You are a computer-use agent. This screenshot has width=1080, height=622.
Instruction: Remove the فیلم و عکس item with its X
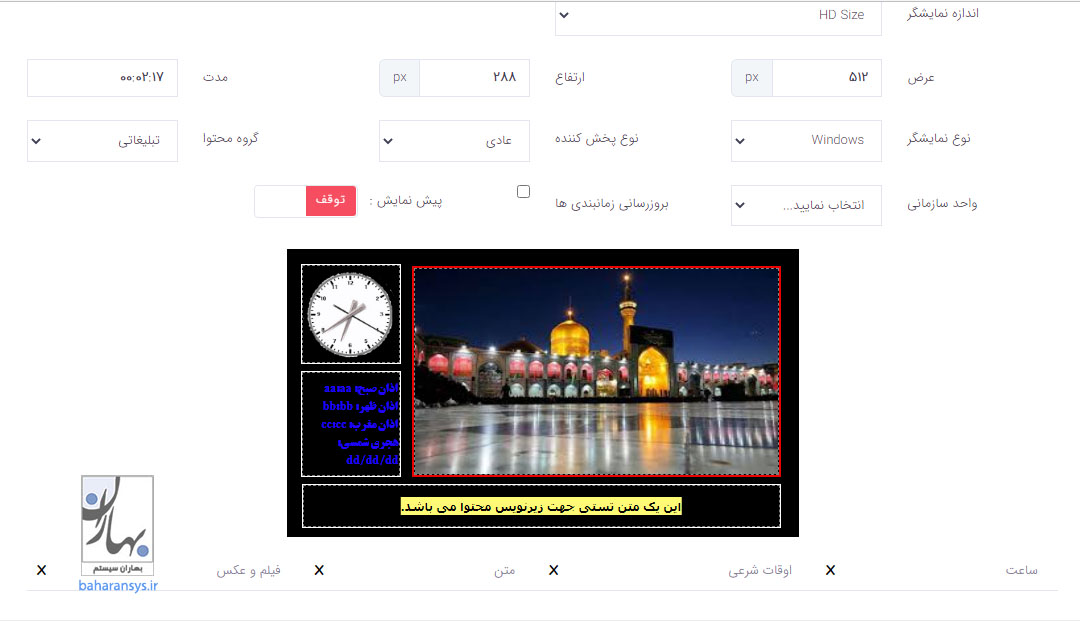pyautogui.click(x=41, y=570)
